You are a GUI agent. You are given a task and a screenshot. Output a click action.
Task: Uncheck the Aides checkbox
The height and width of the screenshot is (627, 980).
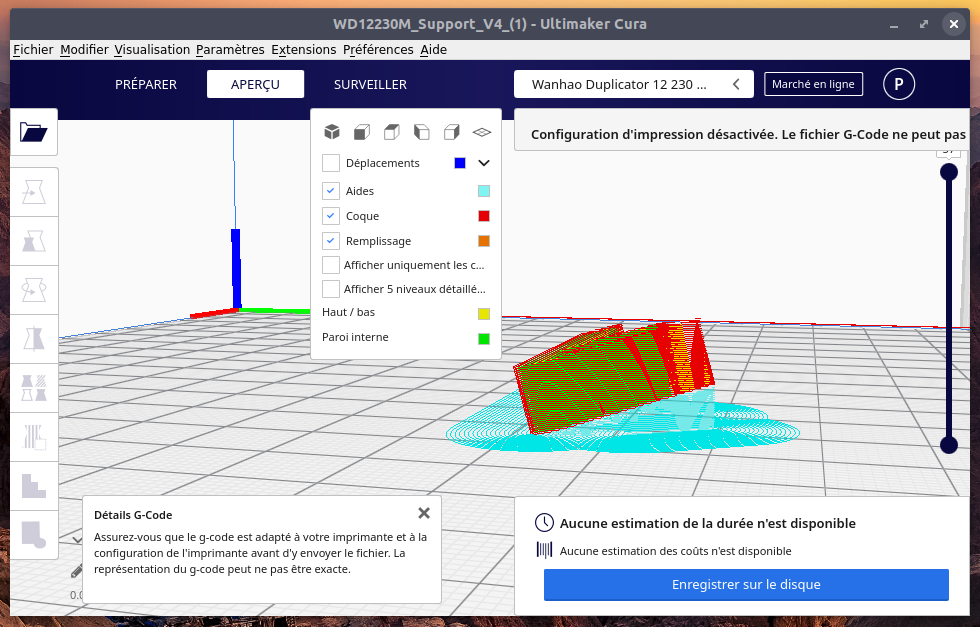[331, 191]
